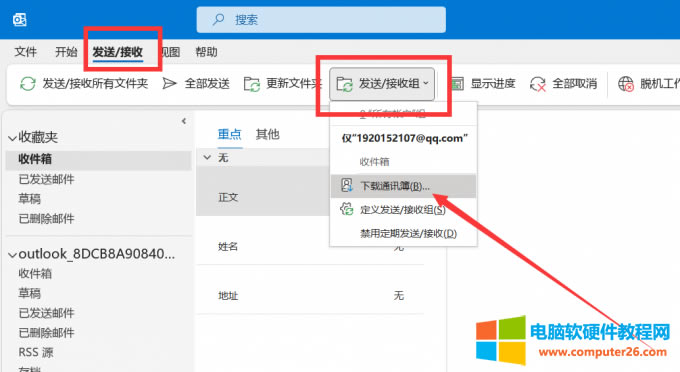Collapse the 收藏夹 folder group
The image size is (680, 372).
(x=12, y=138)
